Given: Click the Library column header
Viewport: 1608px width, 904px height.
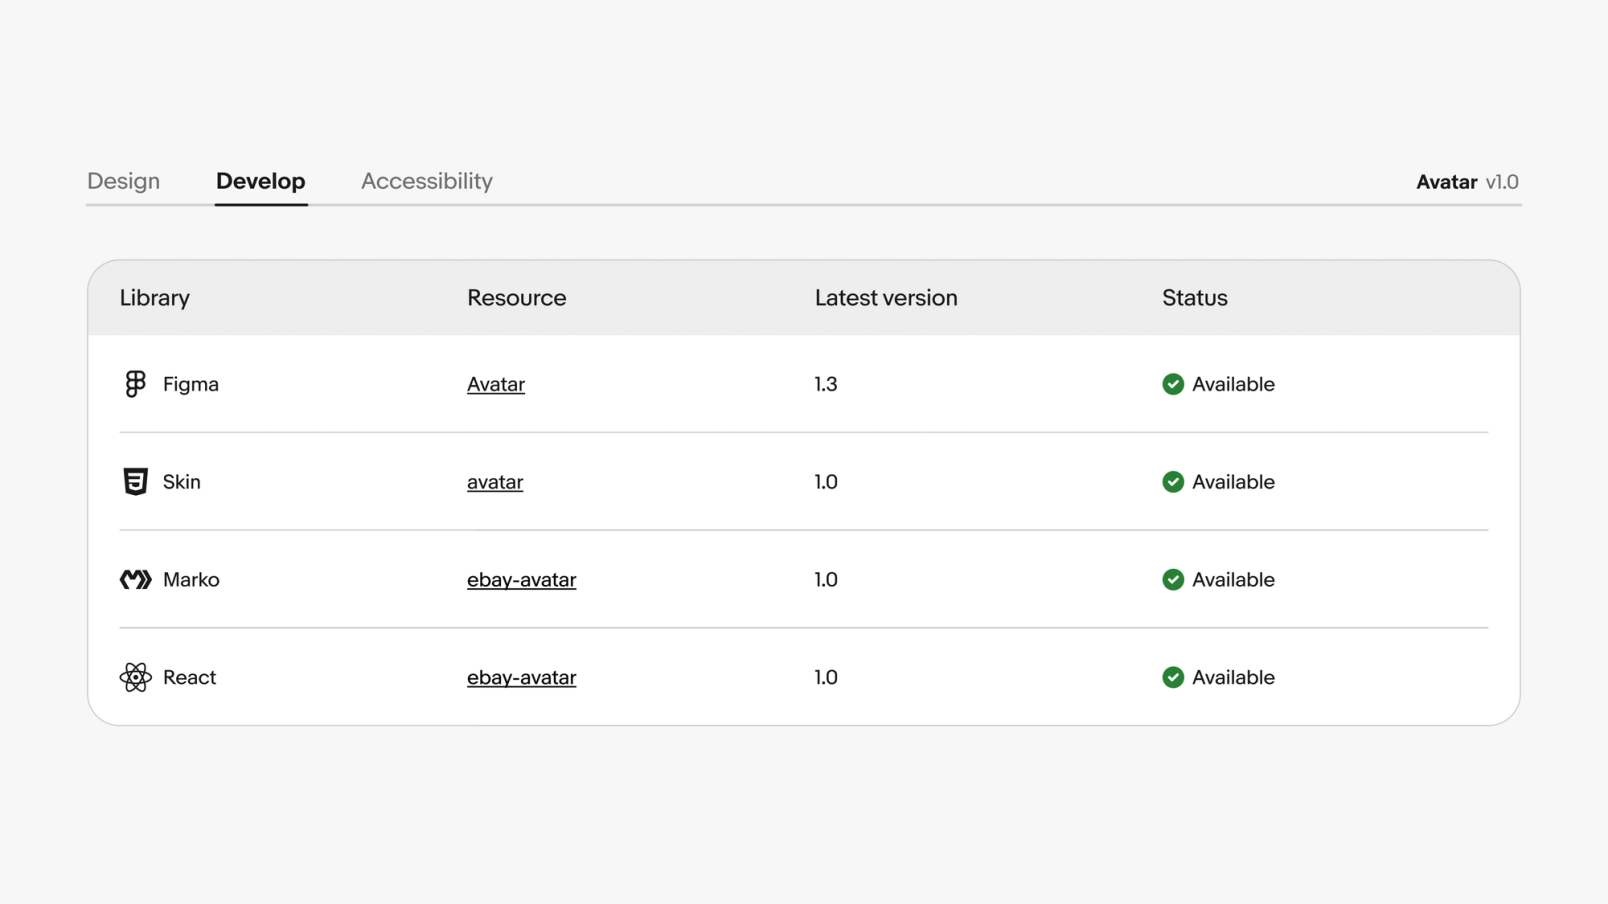Looking at the screenshot, I should coord(155,298).
